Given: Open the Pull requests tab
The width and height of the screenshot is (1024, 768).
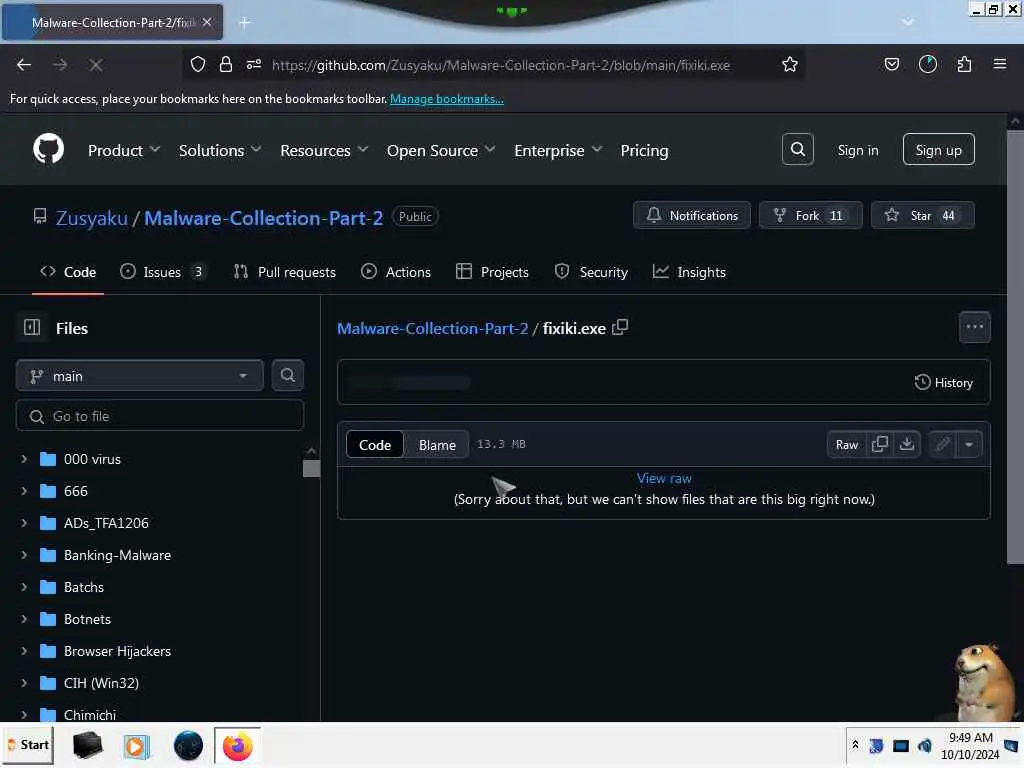Looking at the screenshot, I should click(x=285, y=272).
